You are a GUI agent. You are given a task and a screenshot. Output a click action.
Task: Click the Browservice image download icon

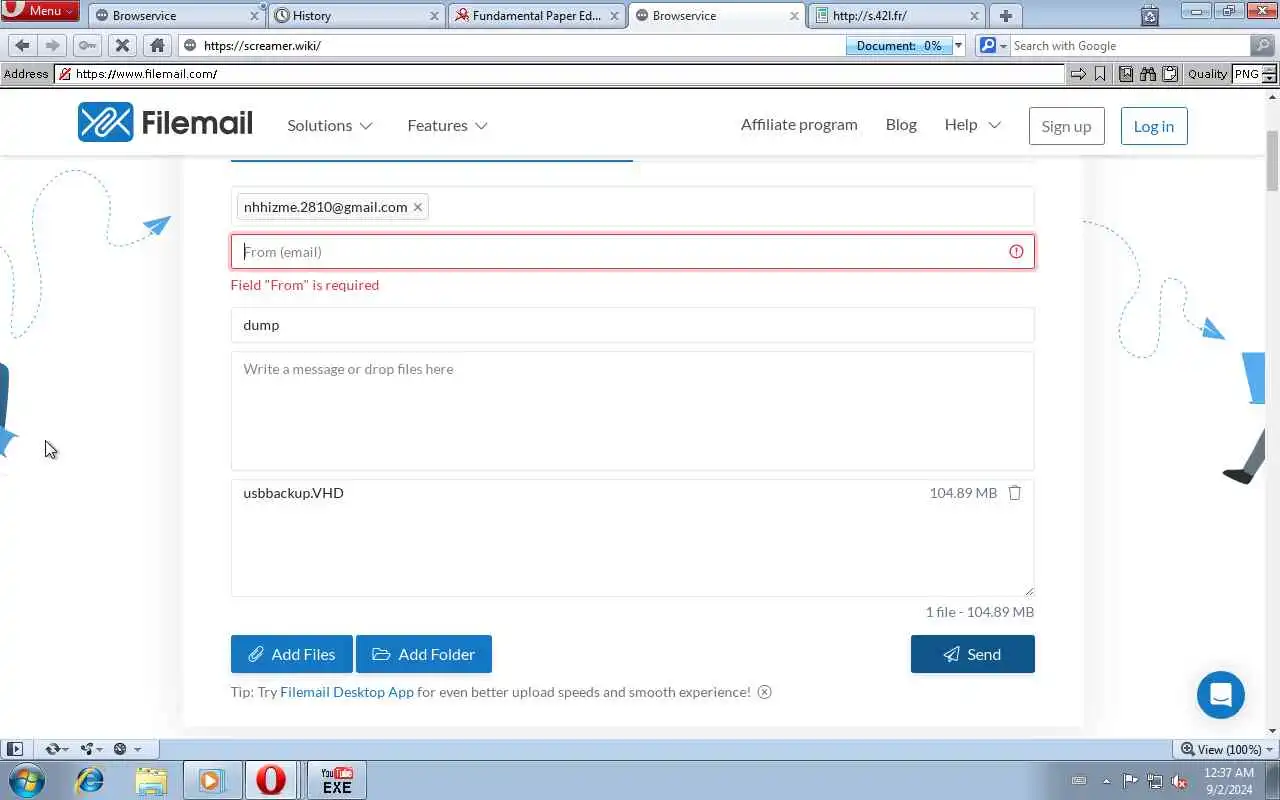pos(1126,74)
